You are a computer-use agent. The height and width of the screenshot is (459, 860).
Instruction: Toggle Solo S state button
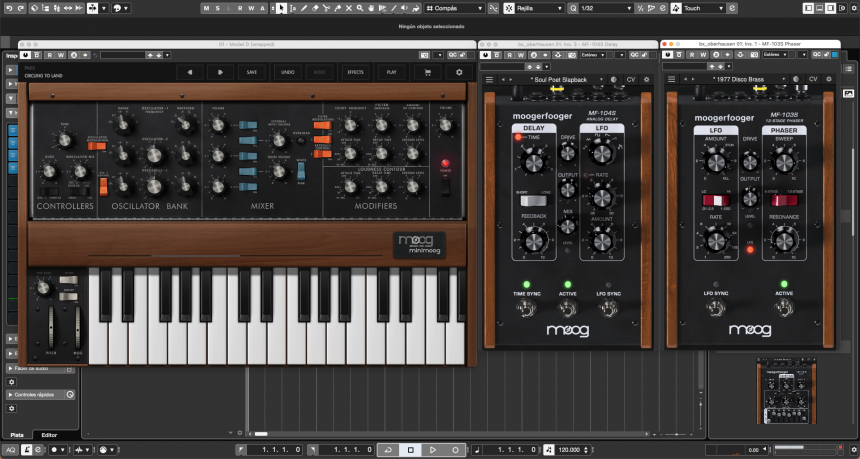[218, 8]
